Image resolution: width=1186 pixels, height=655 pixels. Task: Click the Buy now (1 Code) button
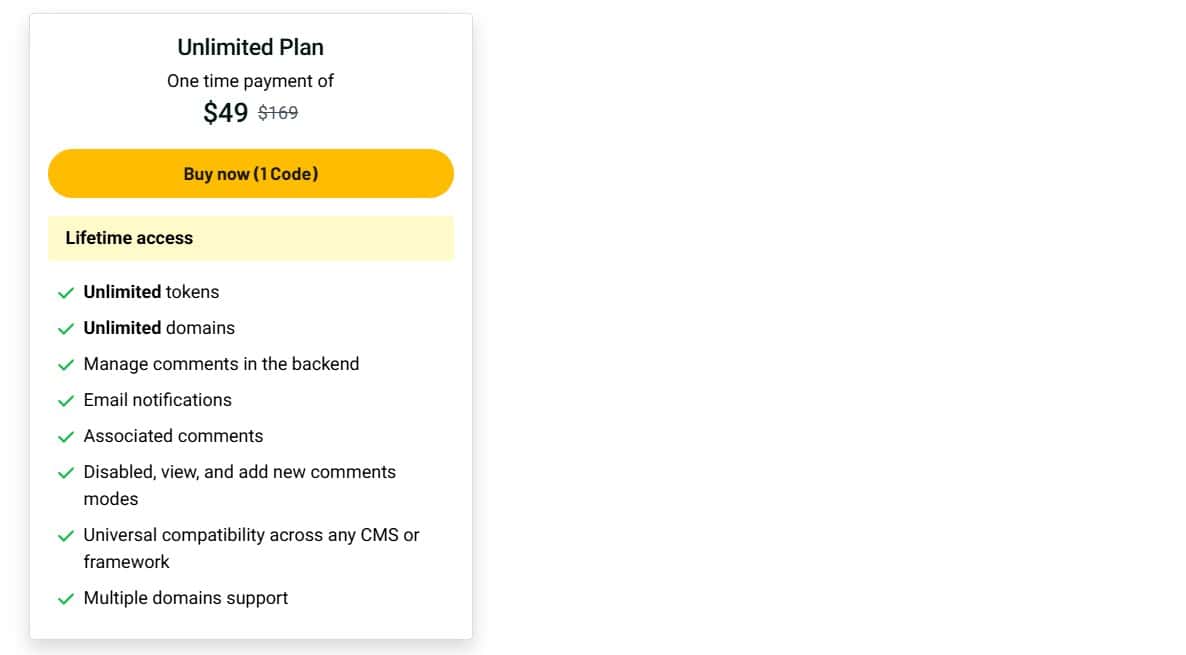(x=250, y=173)
